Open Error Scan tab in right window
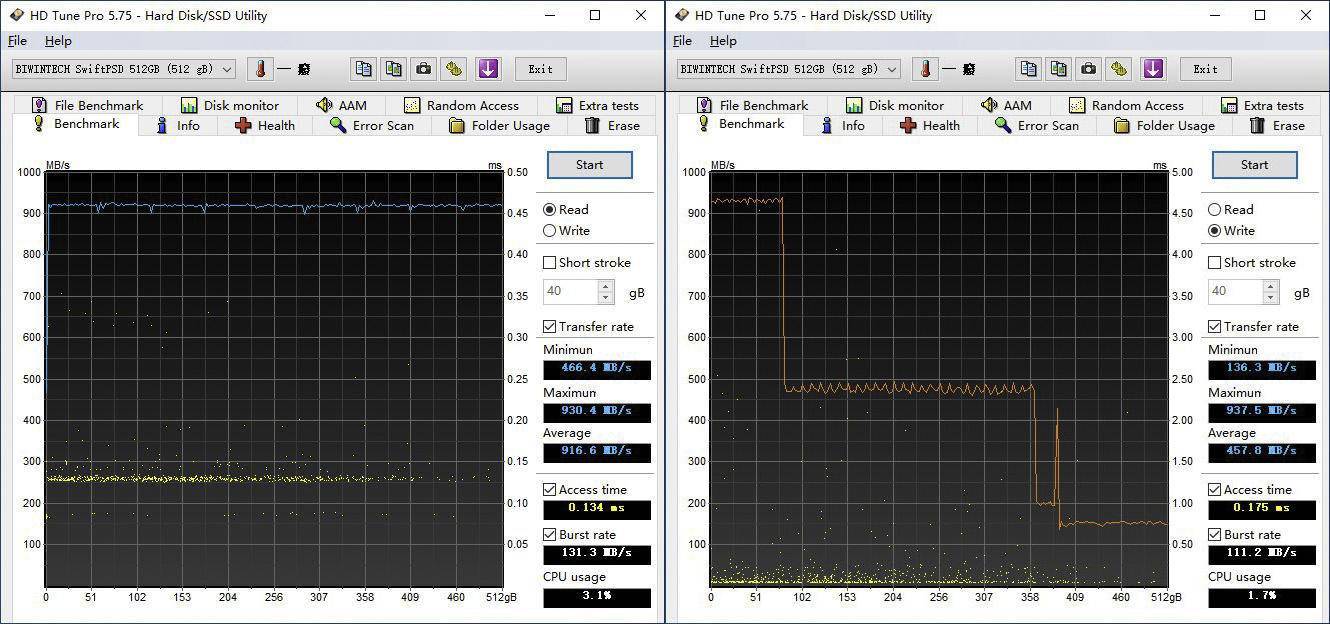 (x=1036, y=126)
